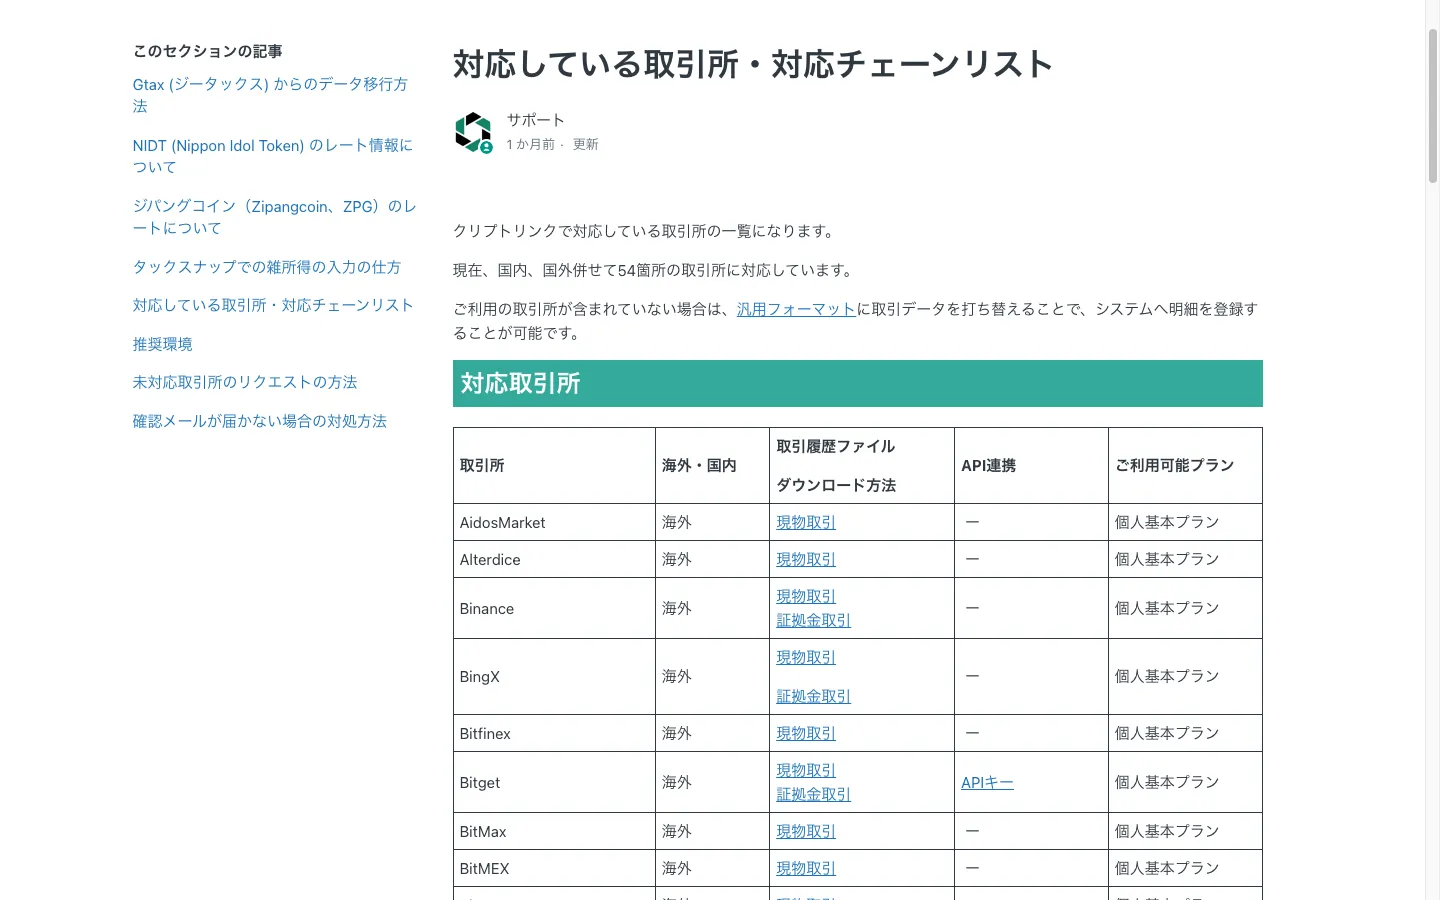Open the Gtax data migration article link
Screen dimensions: 1440x900
click(x=270, y=95)
